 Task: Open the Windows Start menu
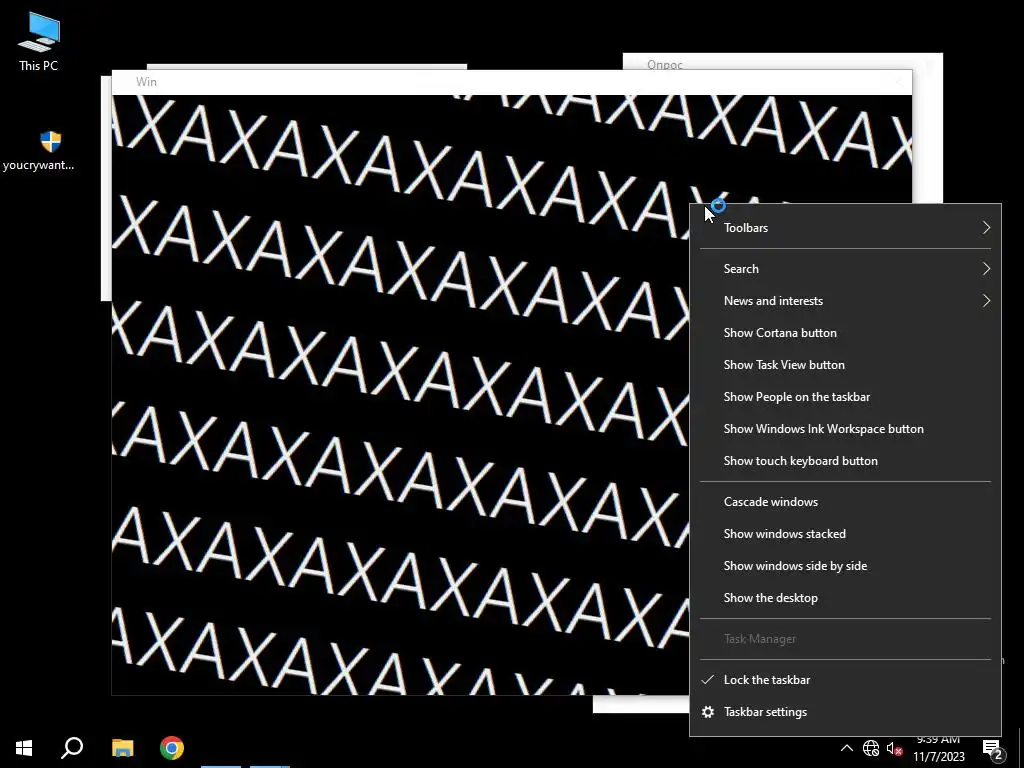[24, 748]
